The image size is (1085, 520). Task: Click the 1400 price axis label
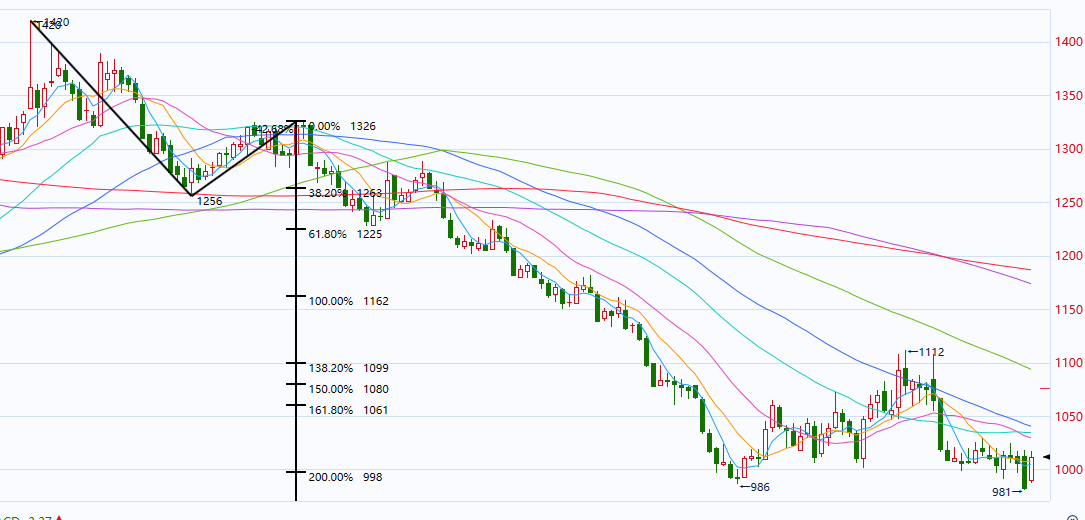click(1067, 42)
